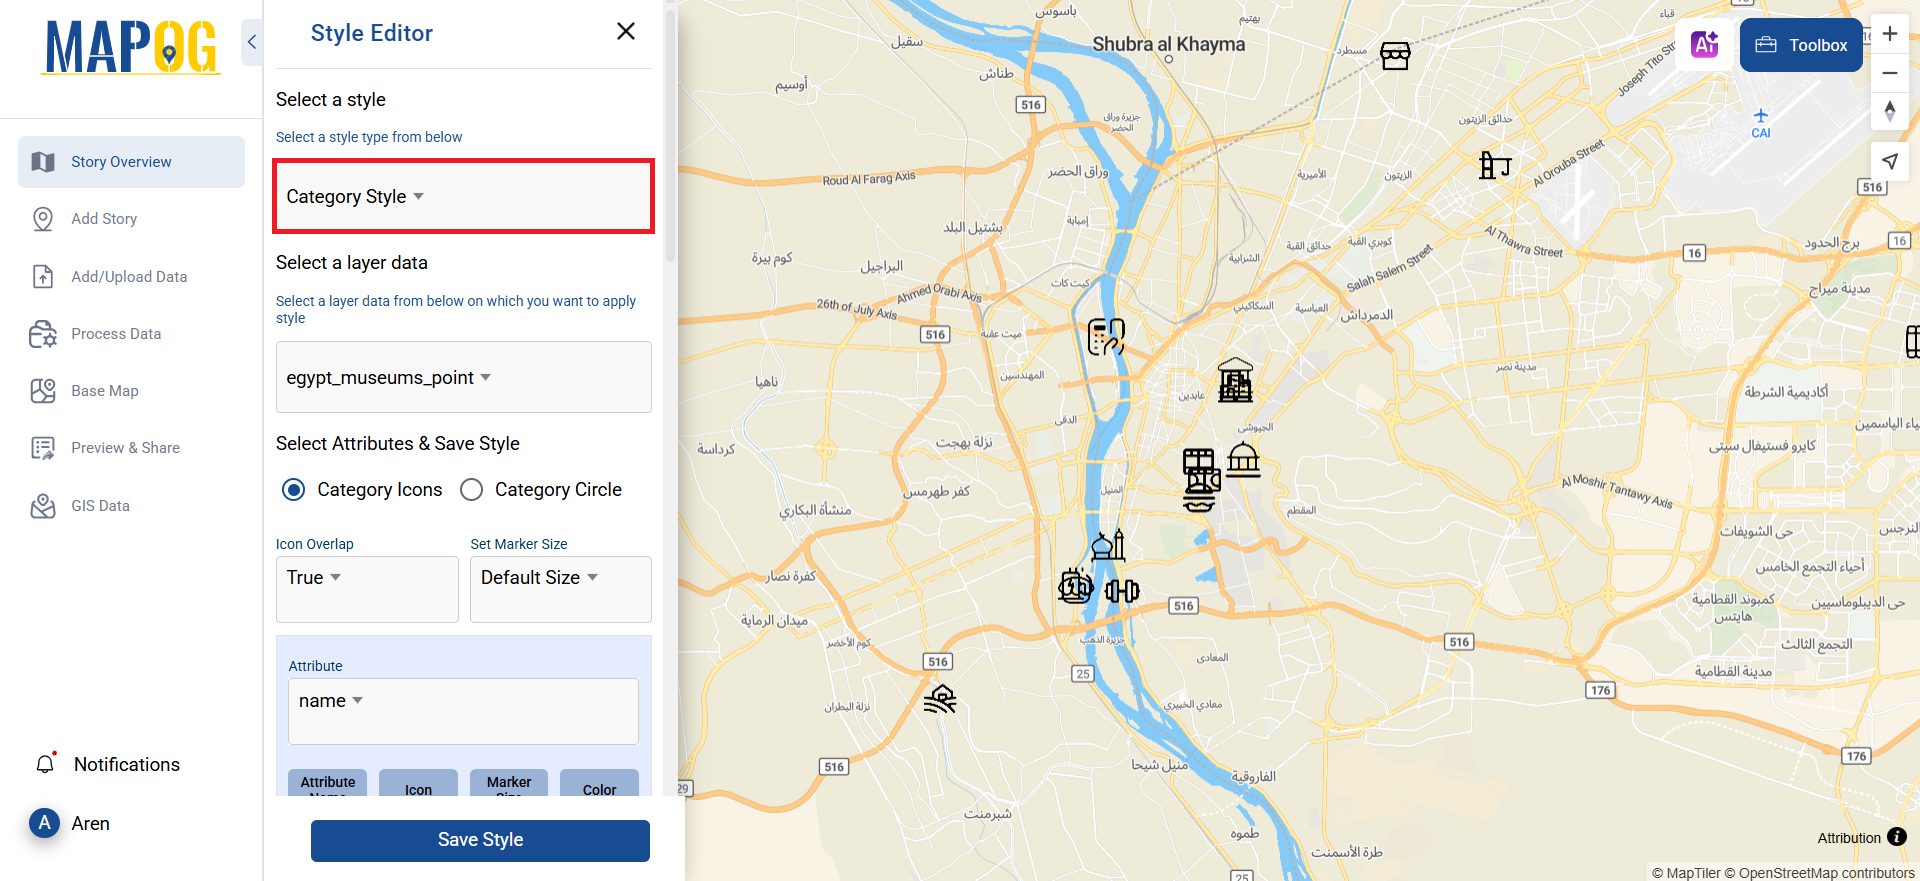1920x881 pixels.
Task: Click the crane marker near Al Orouba Street
Action: tap(1494, 165)
